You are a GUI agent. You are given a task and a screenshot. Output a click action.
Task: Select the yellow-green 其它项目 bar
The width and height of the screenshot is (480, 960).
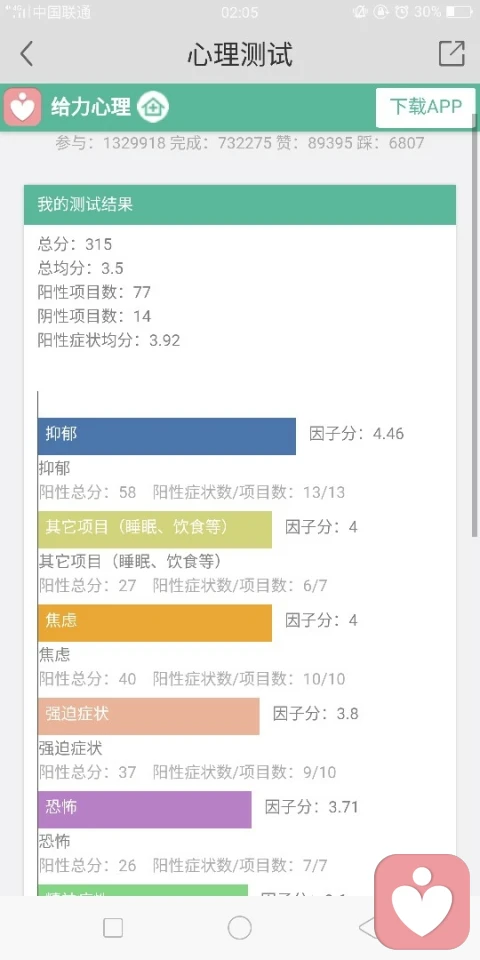coord(155,529)
